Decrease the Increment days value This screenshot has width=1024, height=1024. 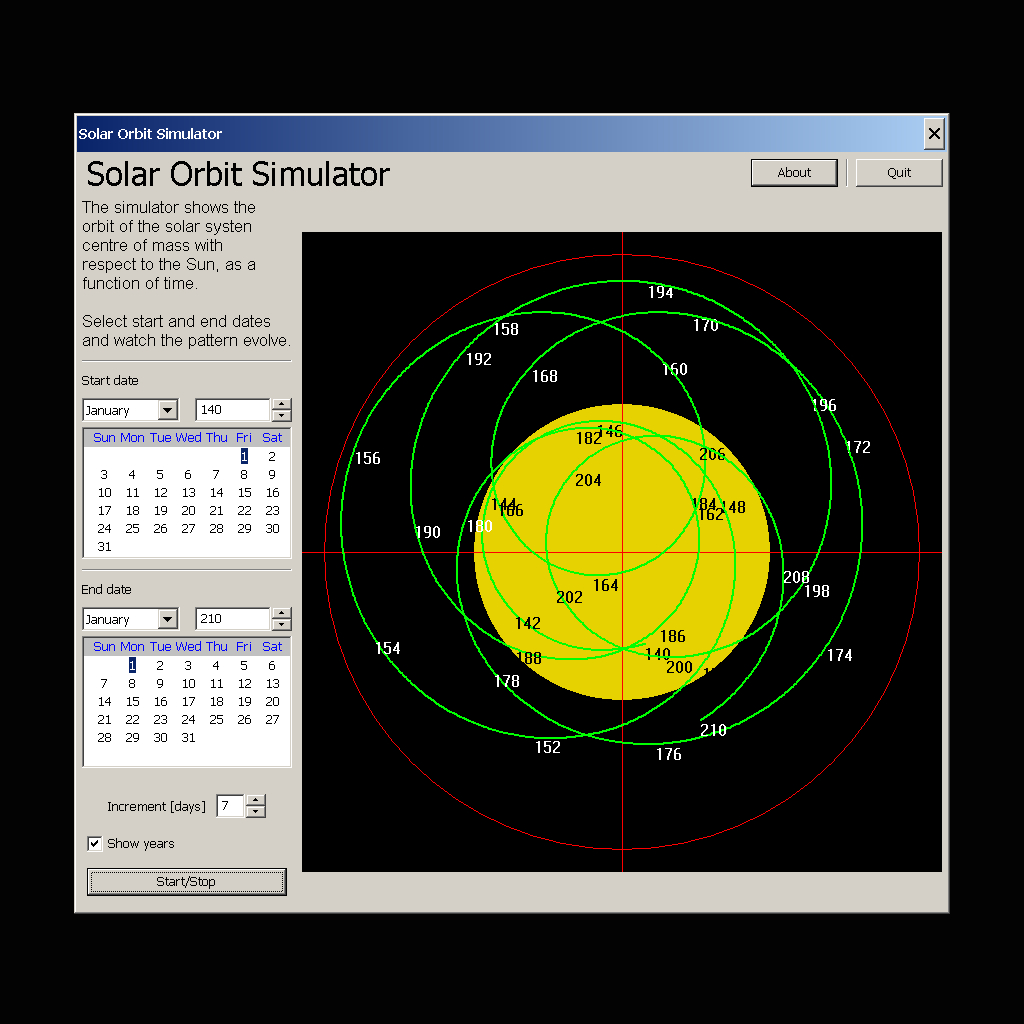pos(255,812)
